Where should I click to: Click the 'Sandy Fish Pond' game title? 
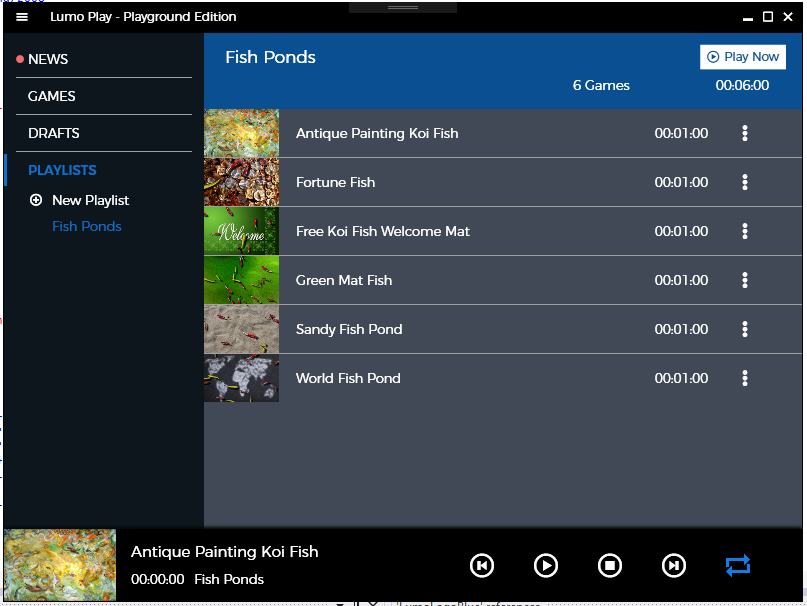(x=349, y=329)
